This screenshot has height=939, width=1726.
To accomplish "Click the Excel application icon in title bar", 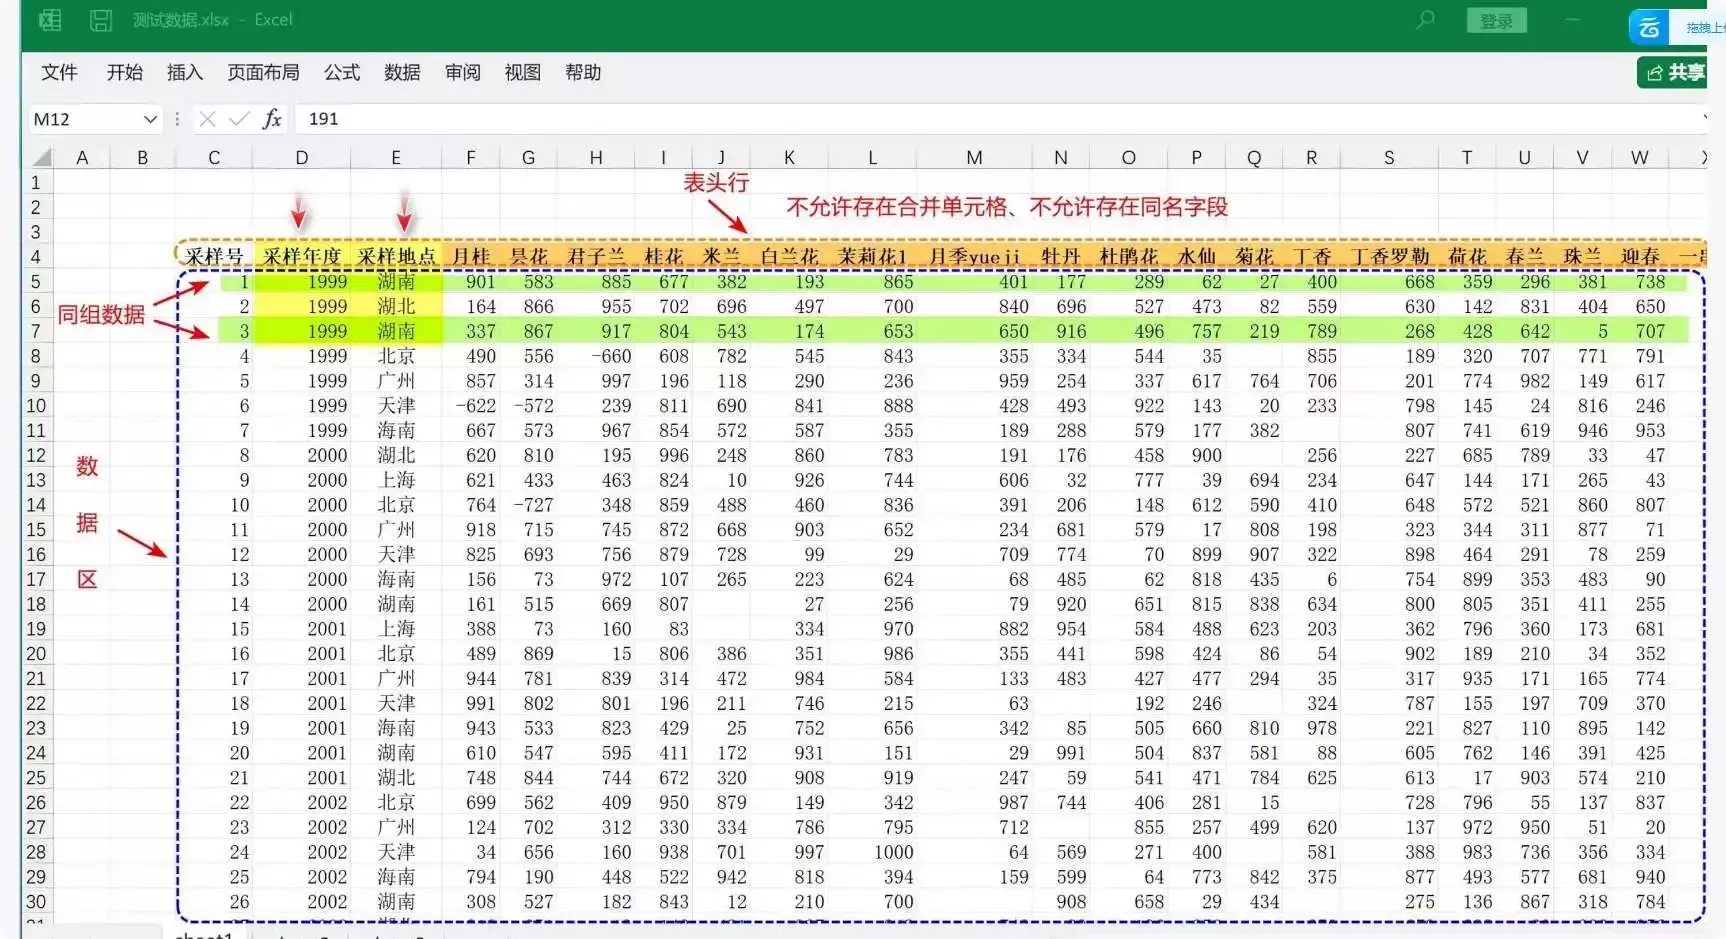I will click(49, 20).
